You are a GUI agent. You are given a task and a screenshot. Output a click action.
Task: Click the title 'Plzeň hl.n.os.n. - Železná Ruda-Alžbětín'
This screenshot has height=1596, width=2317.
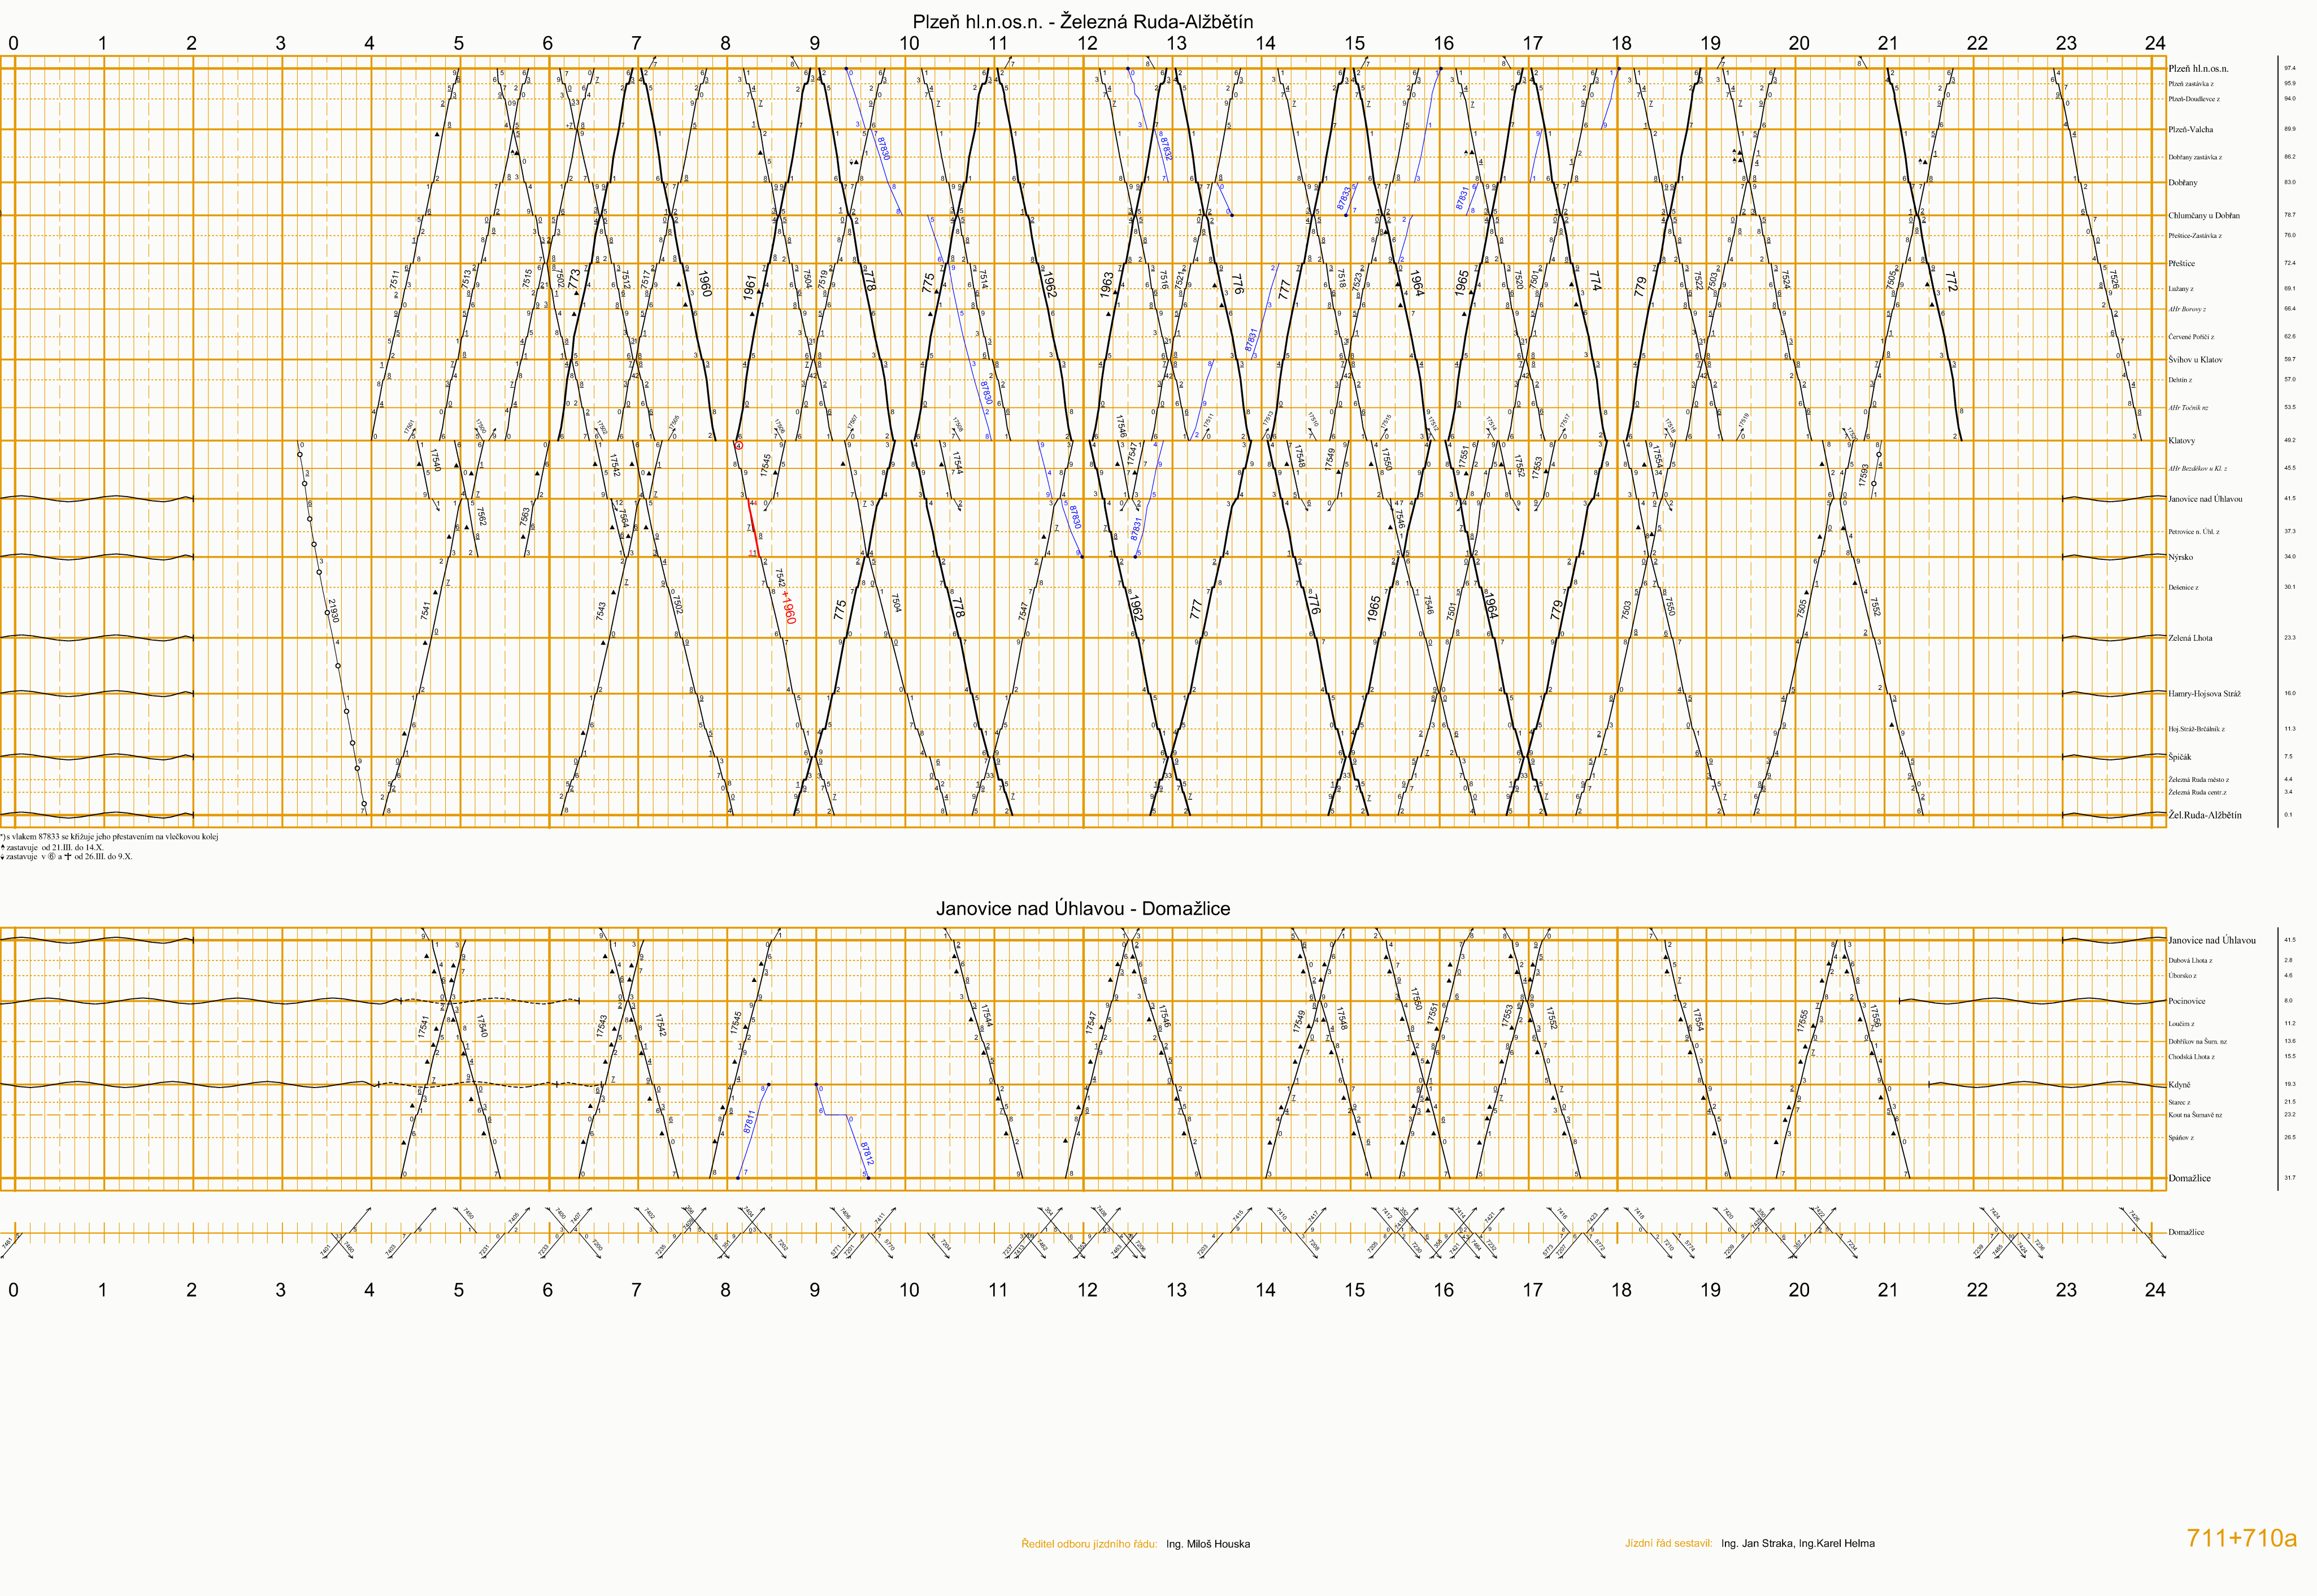[x=1082, y=22]
